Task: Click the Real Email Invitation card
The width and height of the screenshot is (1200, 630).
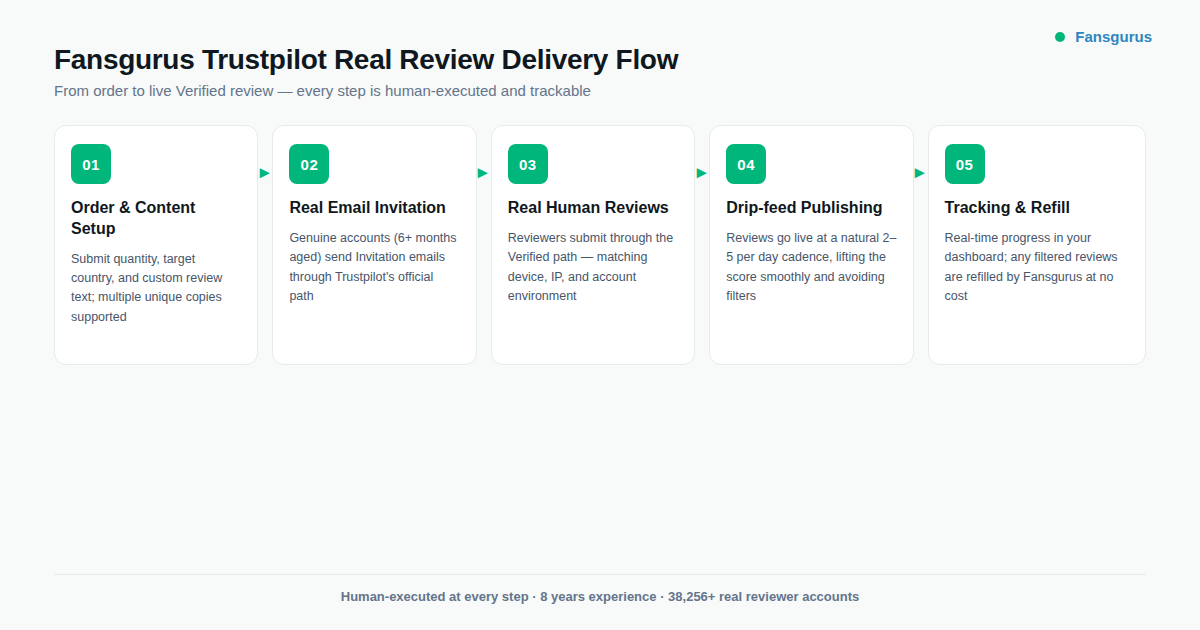Action: point(374,243)
